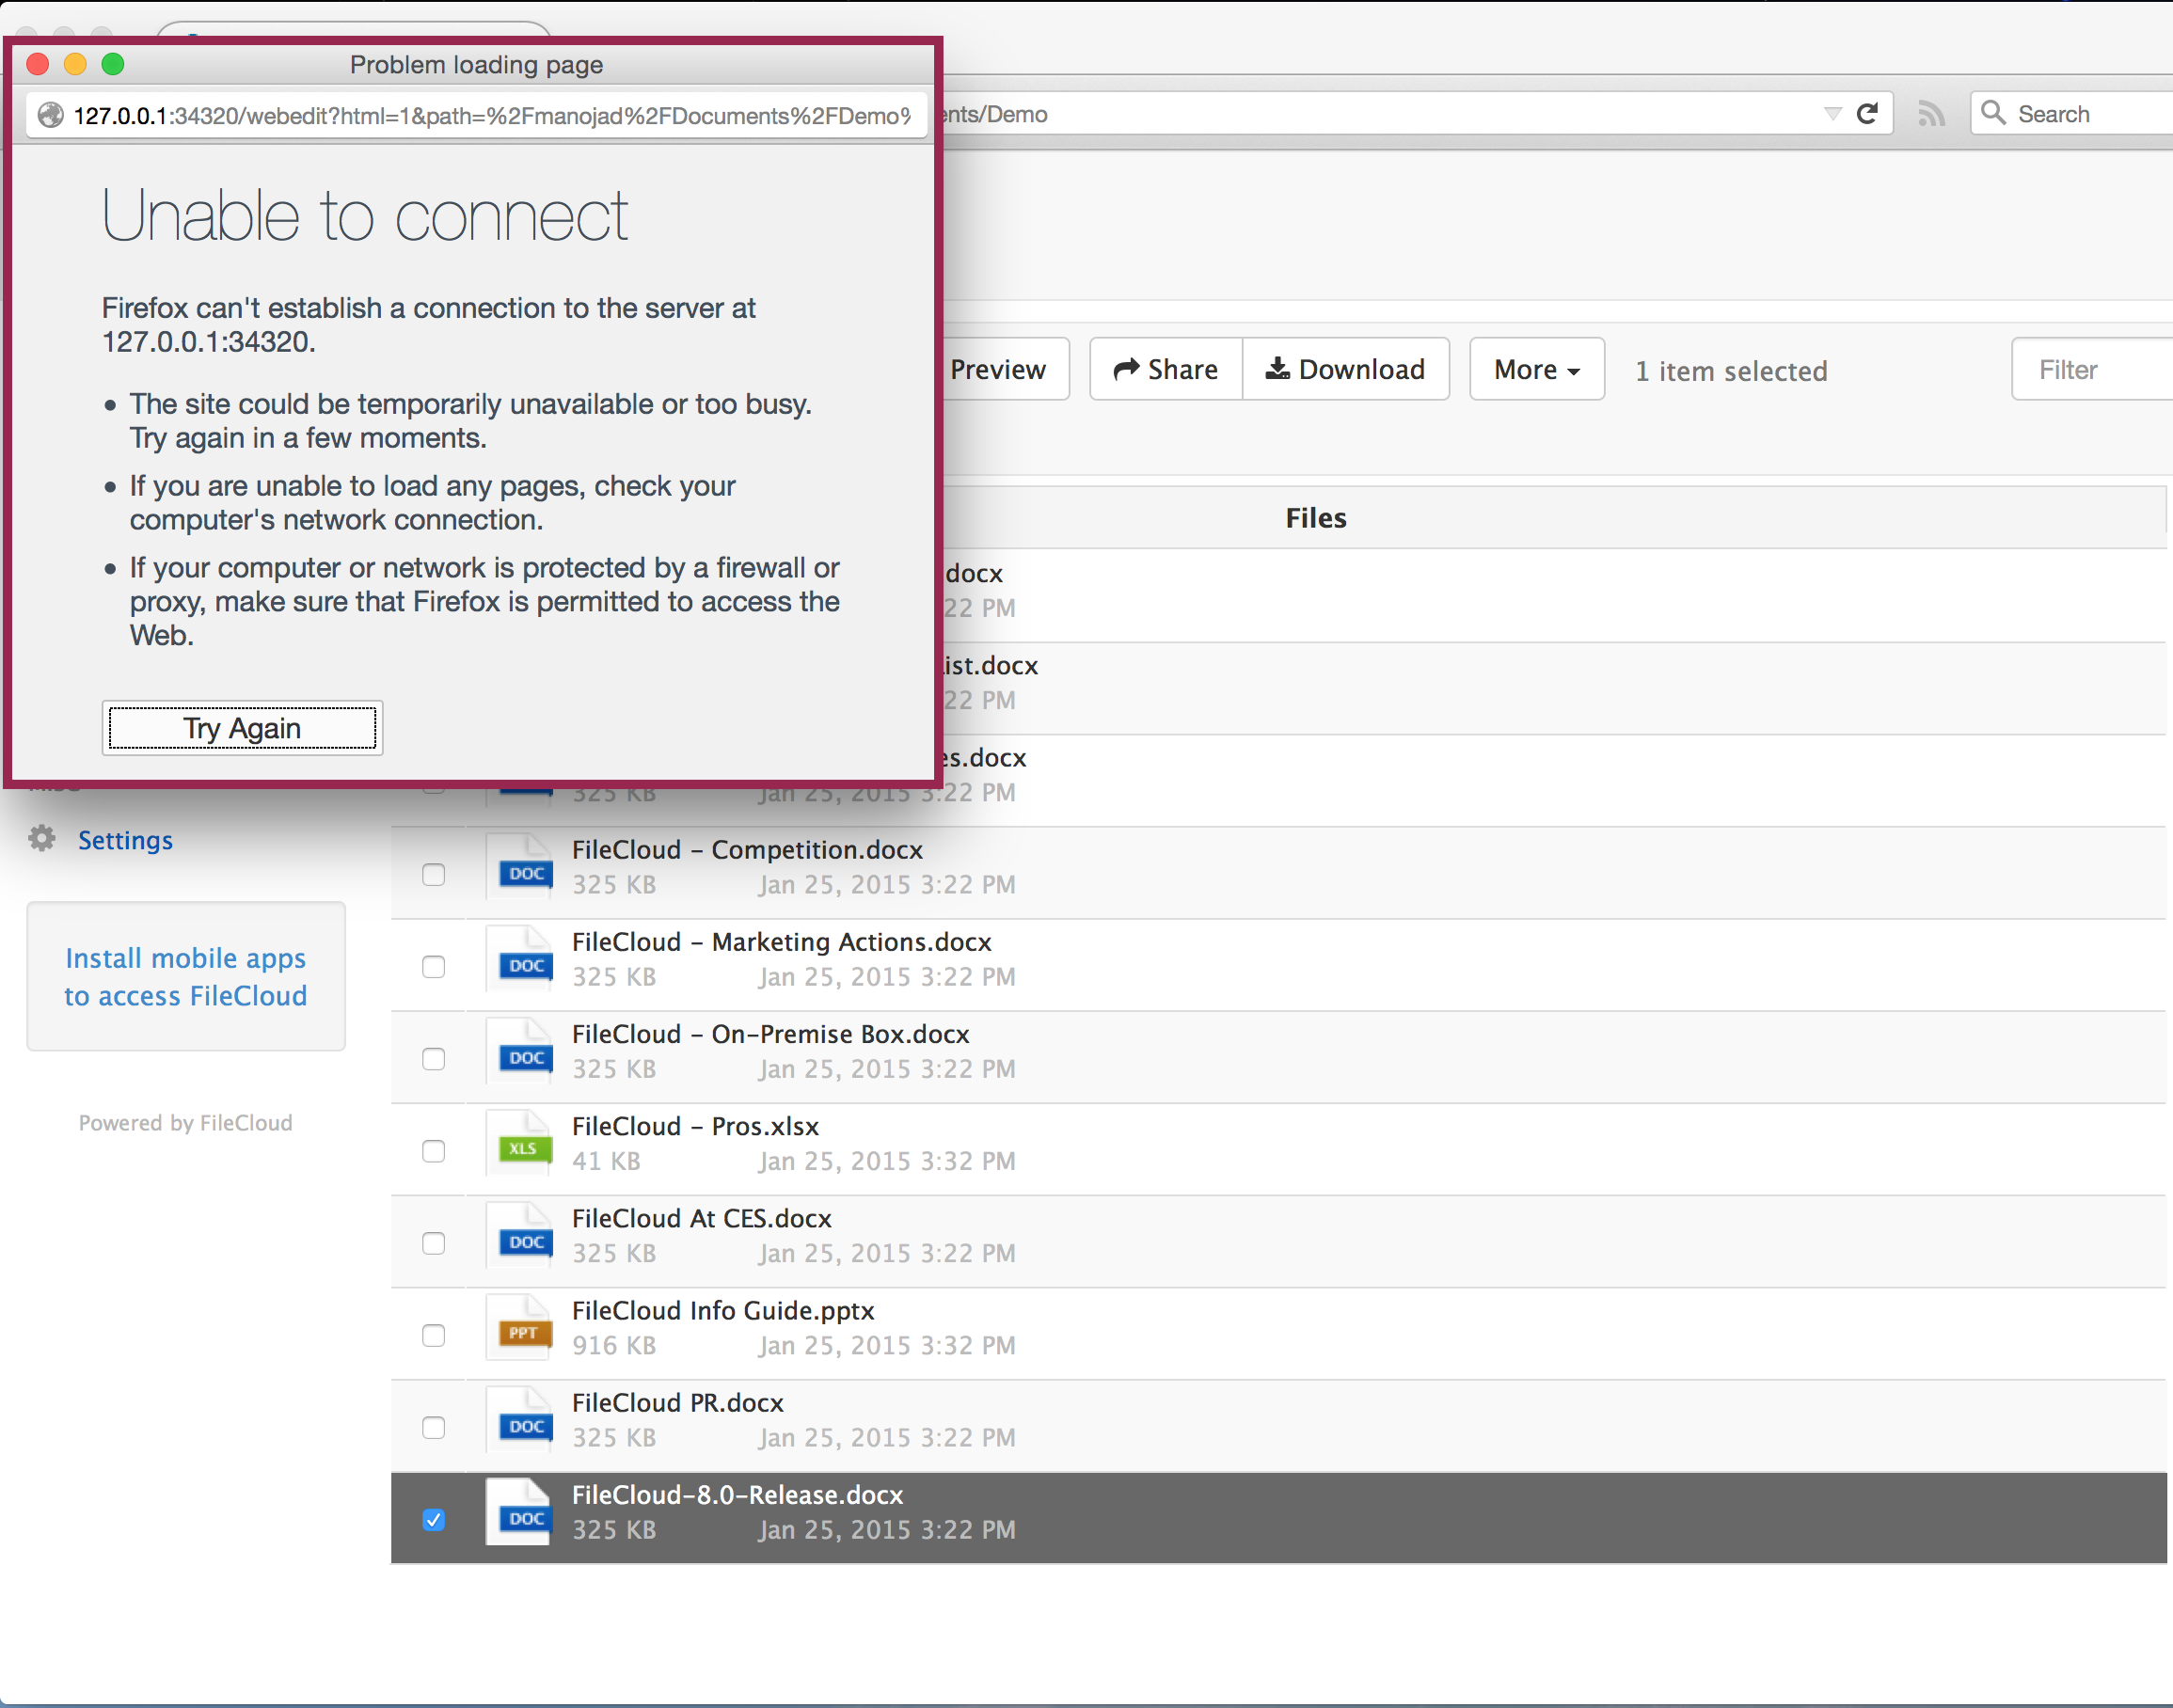Click the browser Search field
This screenshot has width=2173, height=1708.
[2071, 114]
